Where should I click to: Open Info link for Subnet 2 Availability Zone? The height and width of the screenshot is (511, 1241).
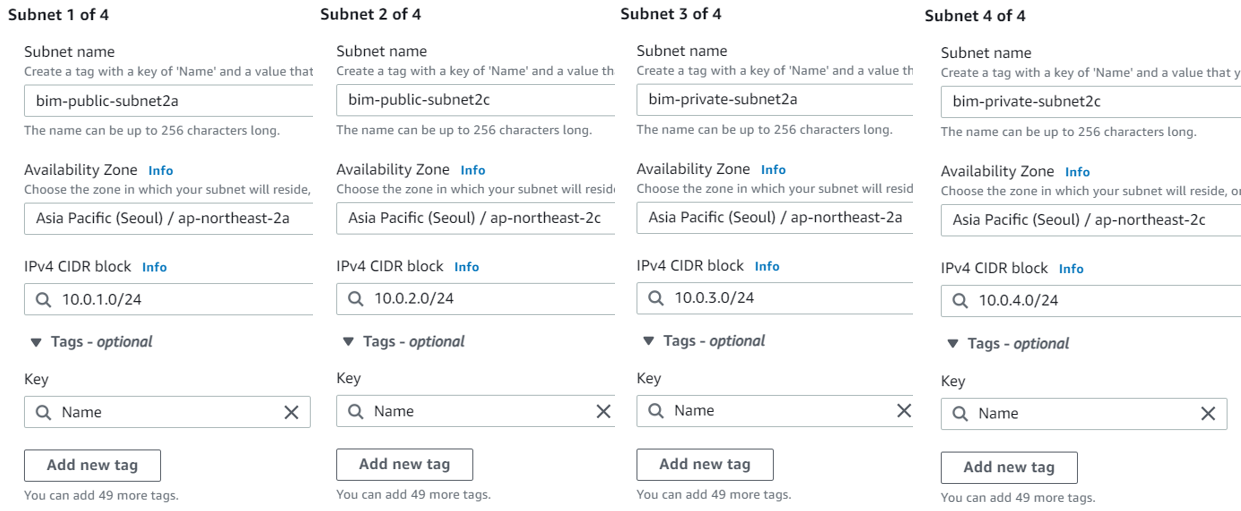pos(473,170)
